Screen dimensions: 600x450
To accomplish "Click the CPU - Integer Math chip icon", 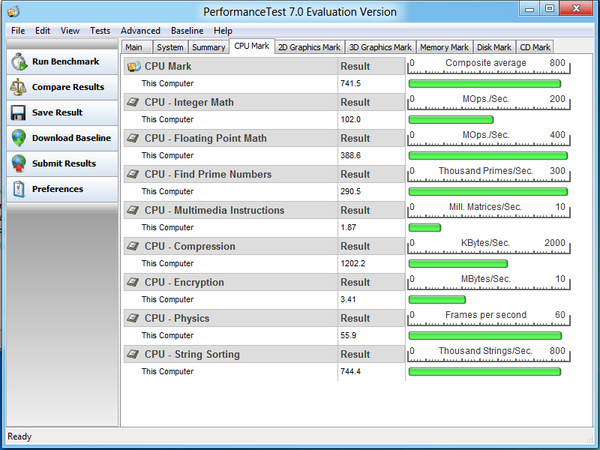I will (x=133, y=102).
